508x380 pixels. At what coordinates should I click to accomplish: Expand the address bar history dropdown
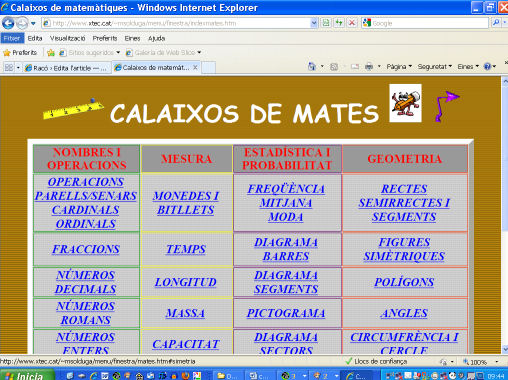(x=314, y=23)
